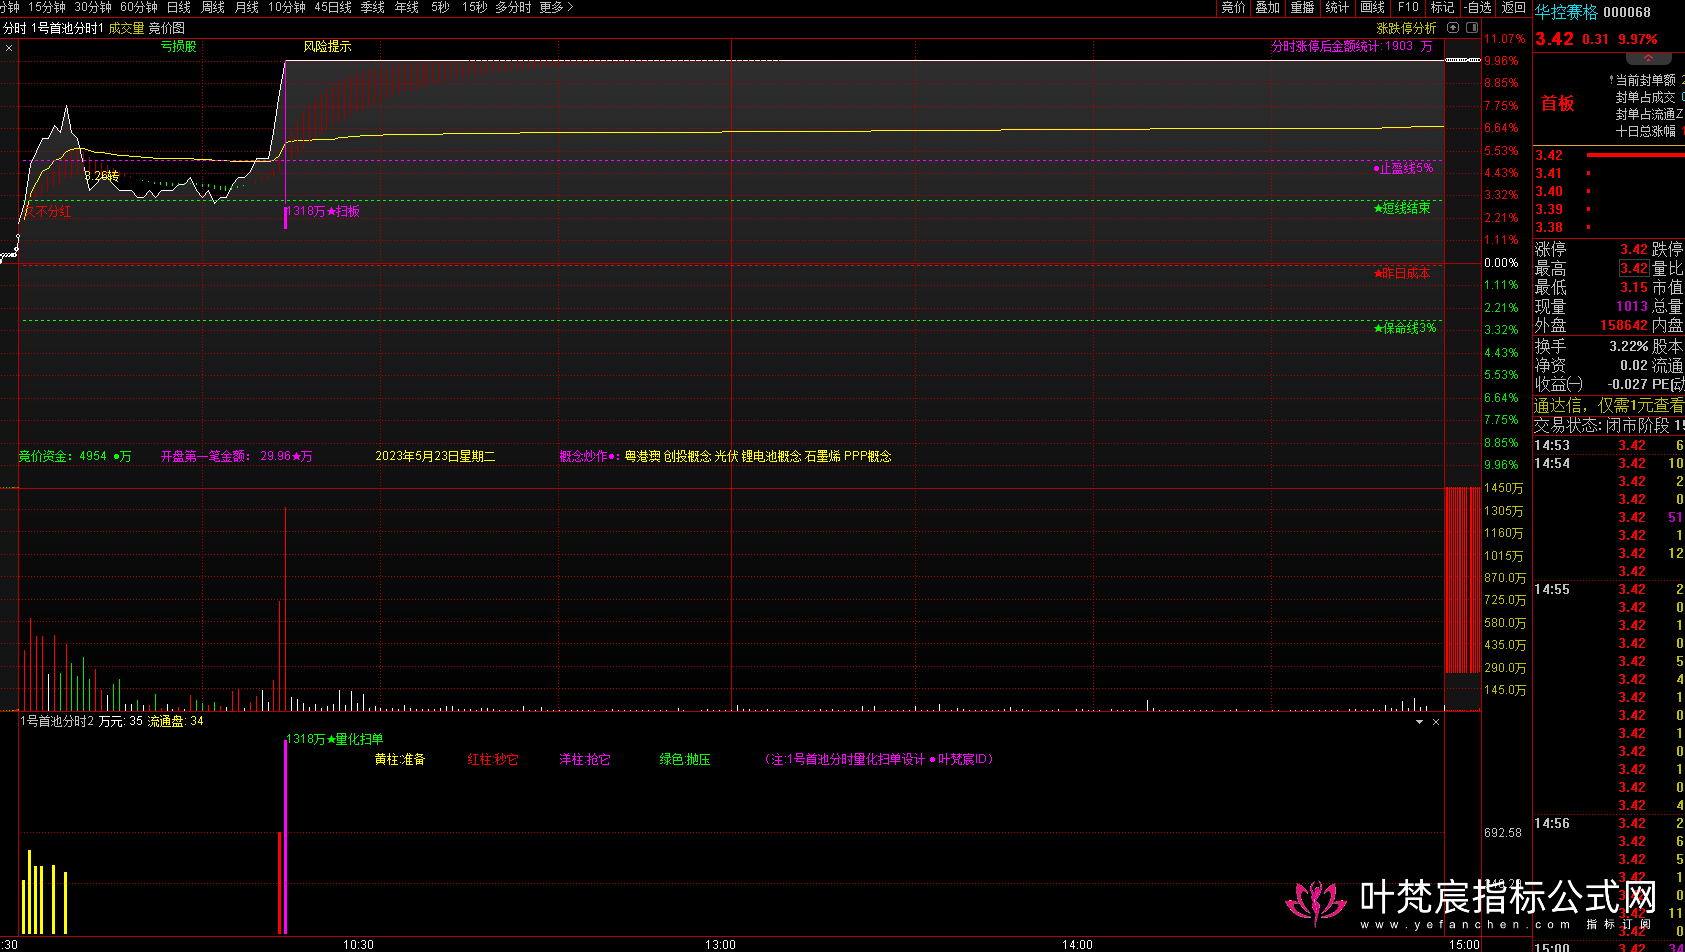Switch to the 5秒 tick chart
1685x952 pixels.
pyautogui.click(x=441, y=7)
